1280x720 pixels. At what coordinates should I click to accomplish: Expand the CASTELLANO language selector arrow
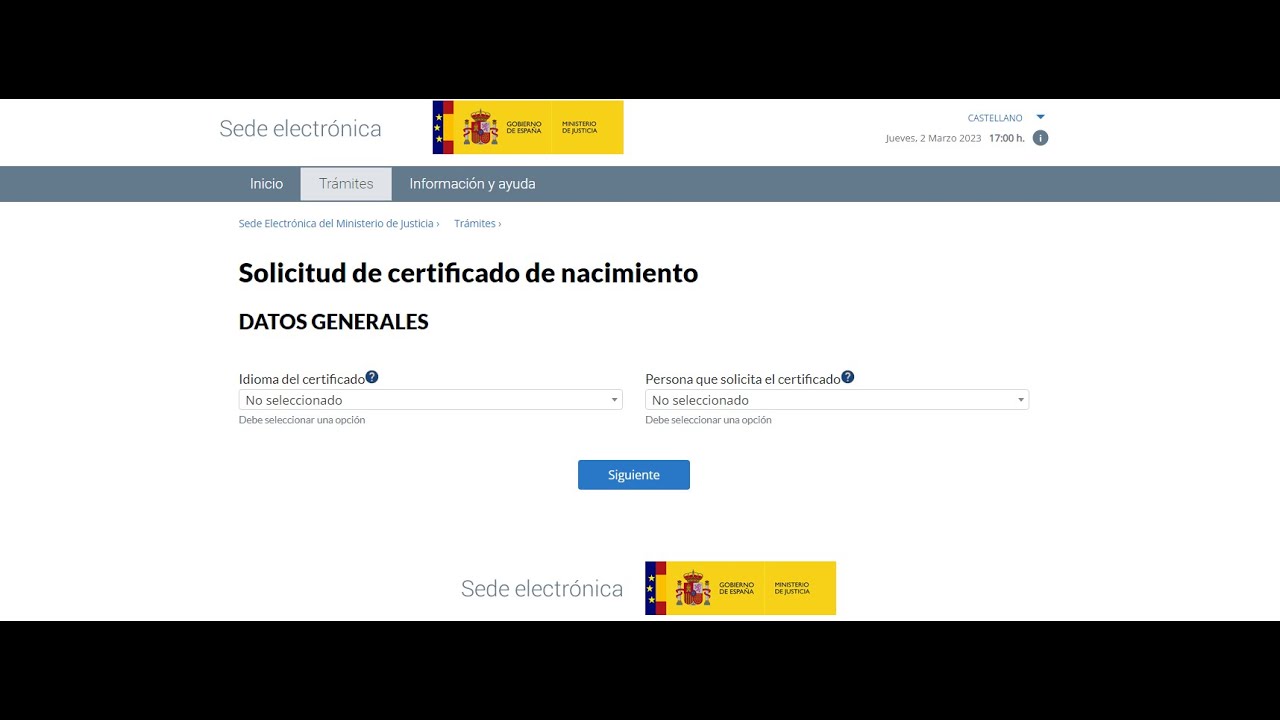(1040, 117)
